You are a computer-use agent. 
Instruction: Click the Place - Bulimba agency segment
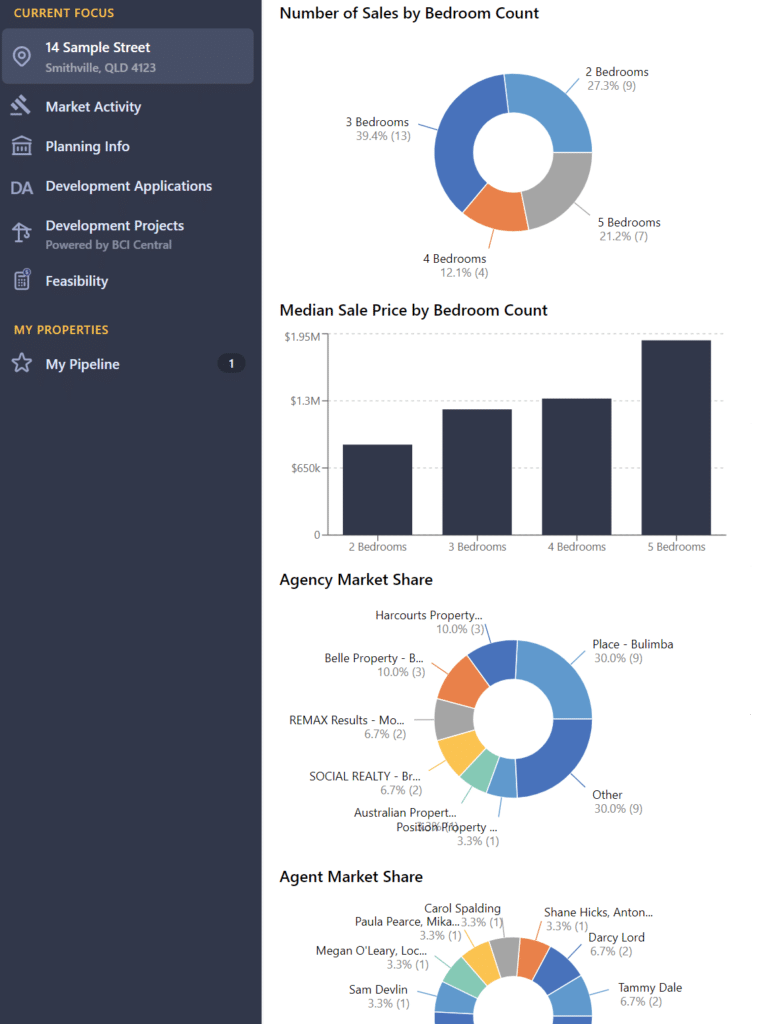coord(557,675)
